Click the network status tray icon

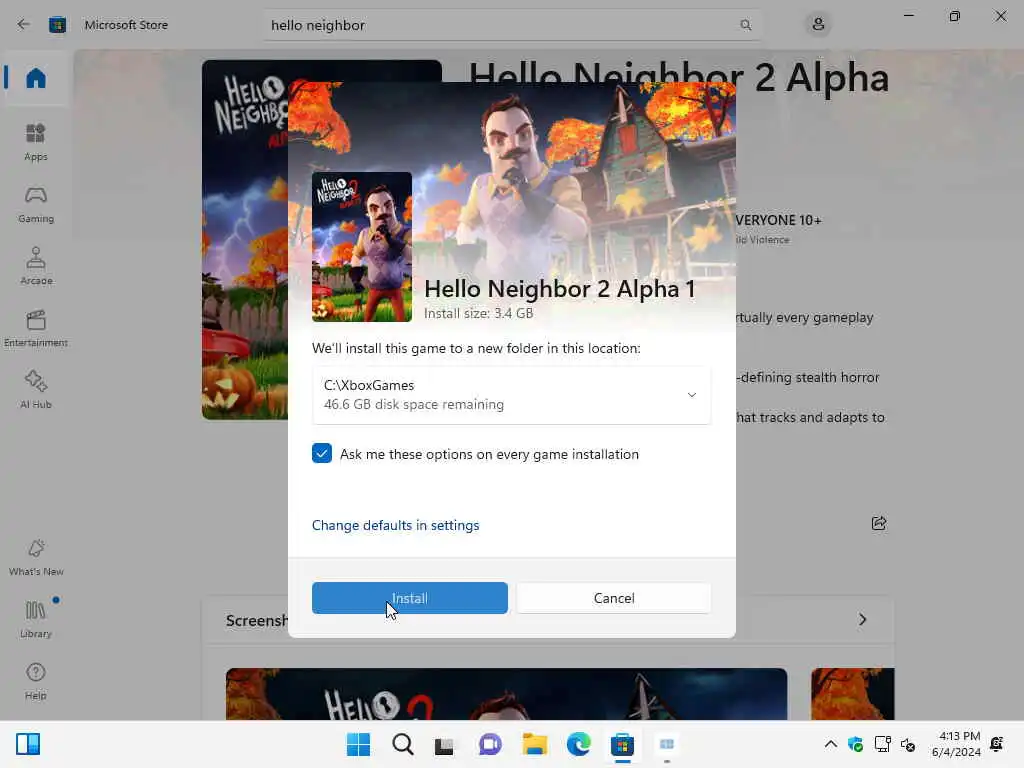point(882,744)
